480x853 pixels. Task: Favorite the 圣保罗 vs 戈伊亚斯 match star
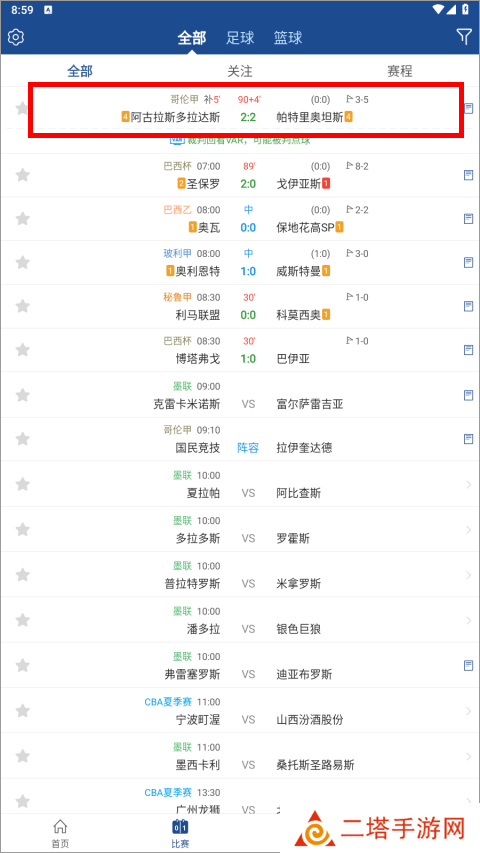(22, 175)
